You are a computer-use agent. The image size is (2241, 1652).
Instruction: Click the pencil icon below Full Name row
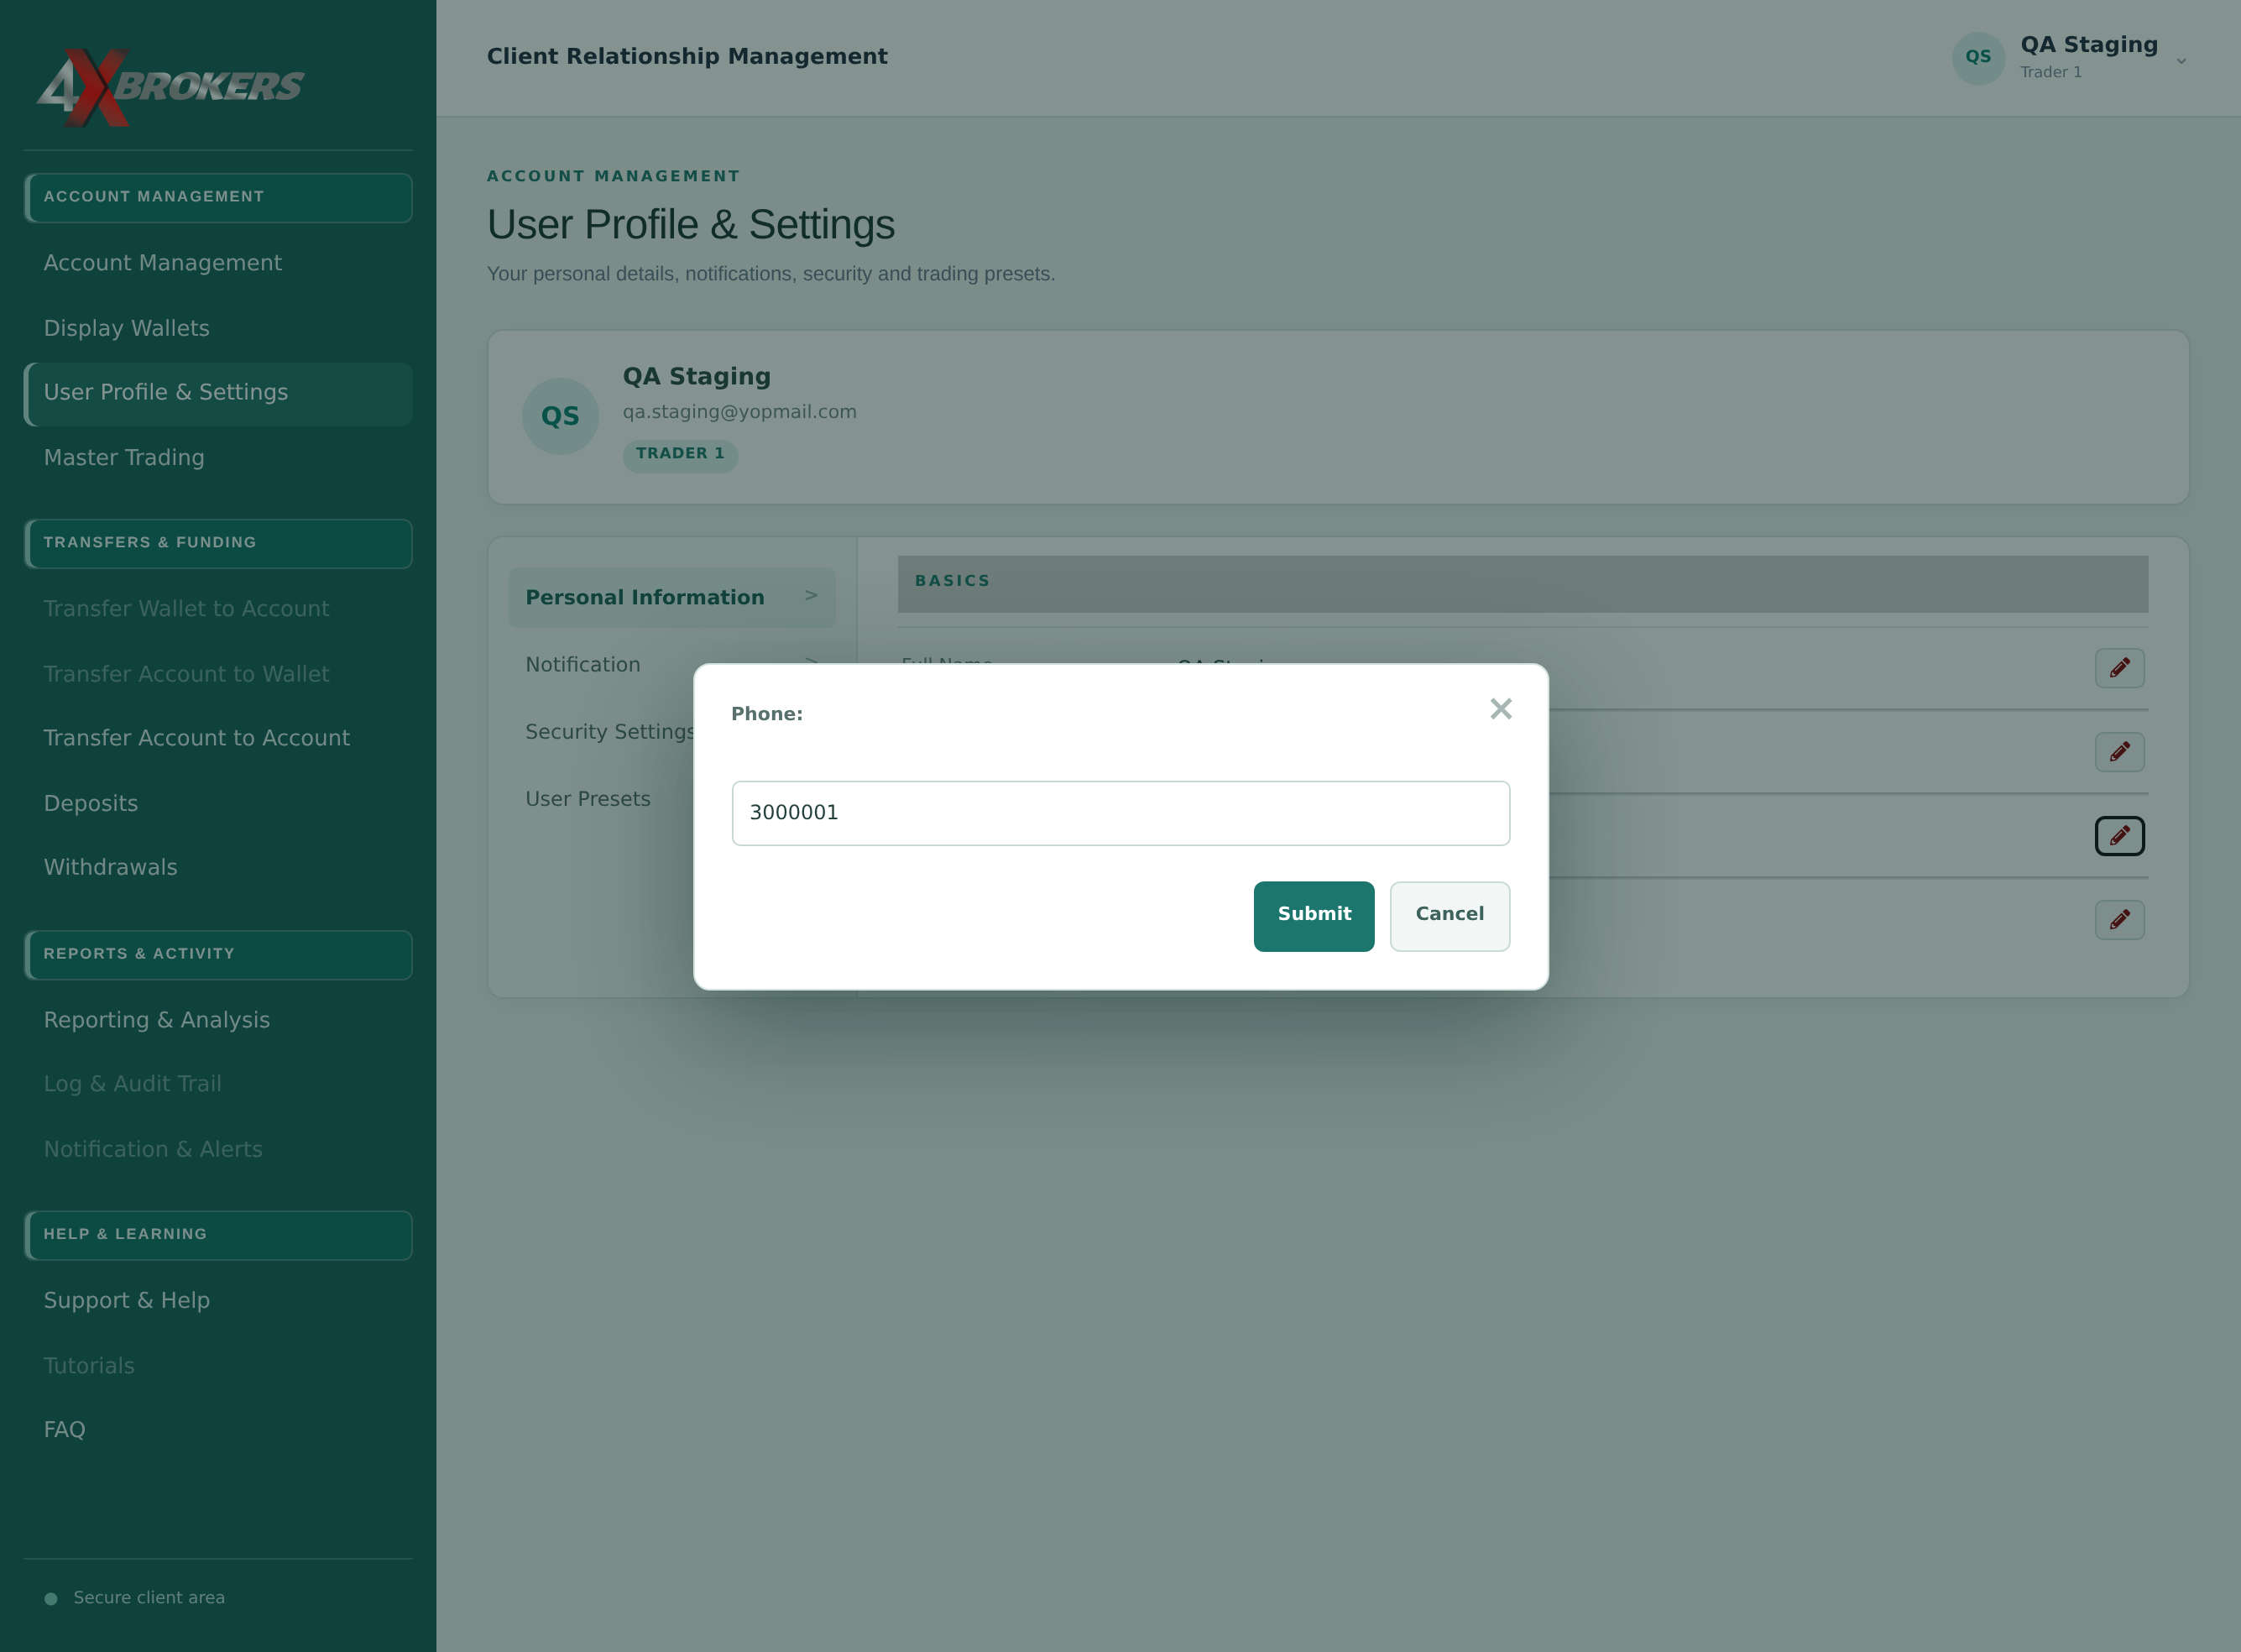(x=2119, y=752)
